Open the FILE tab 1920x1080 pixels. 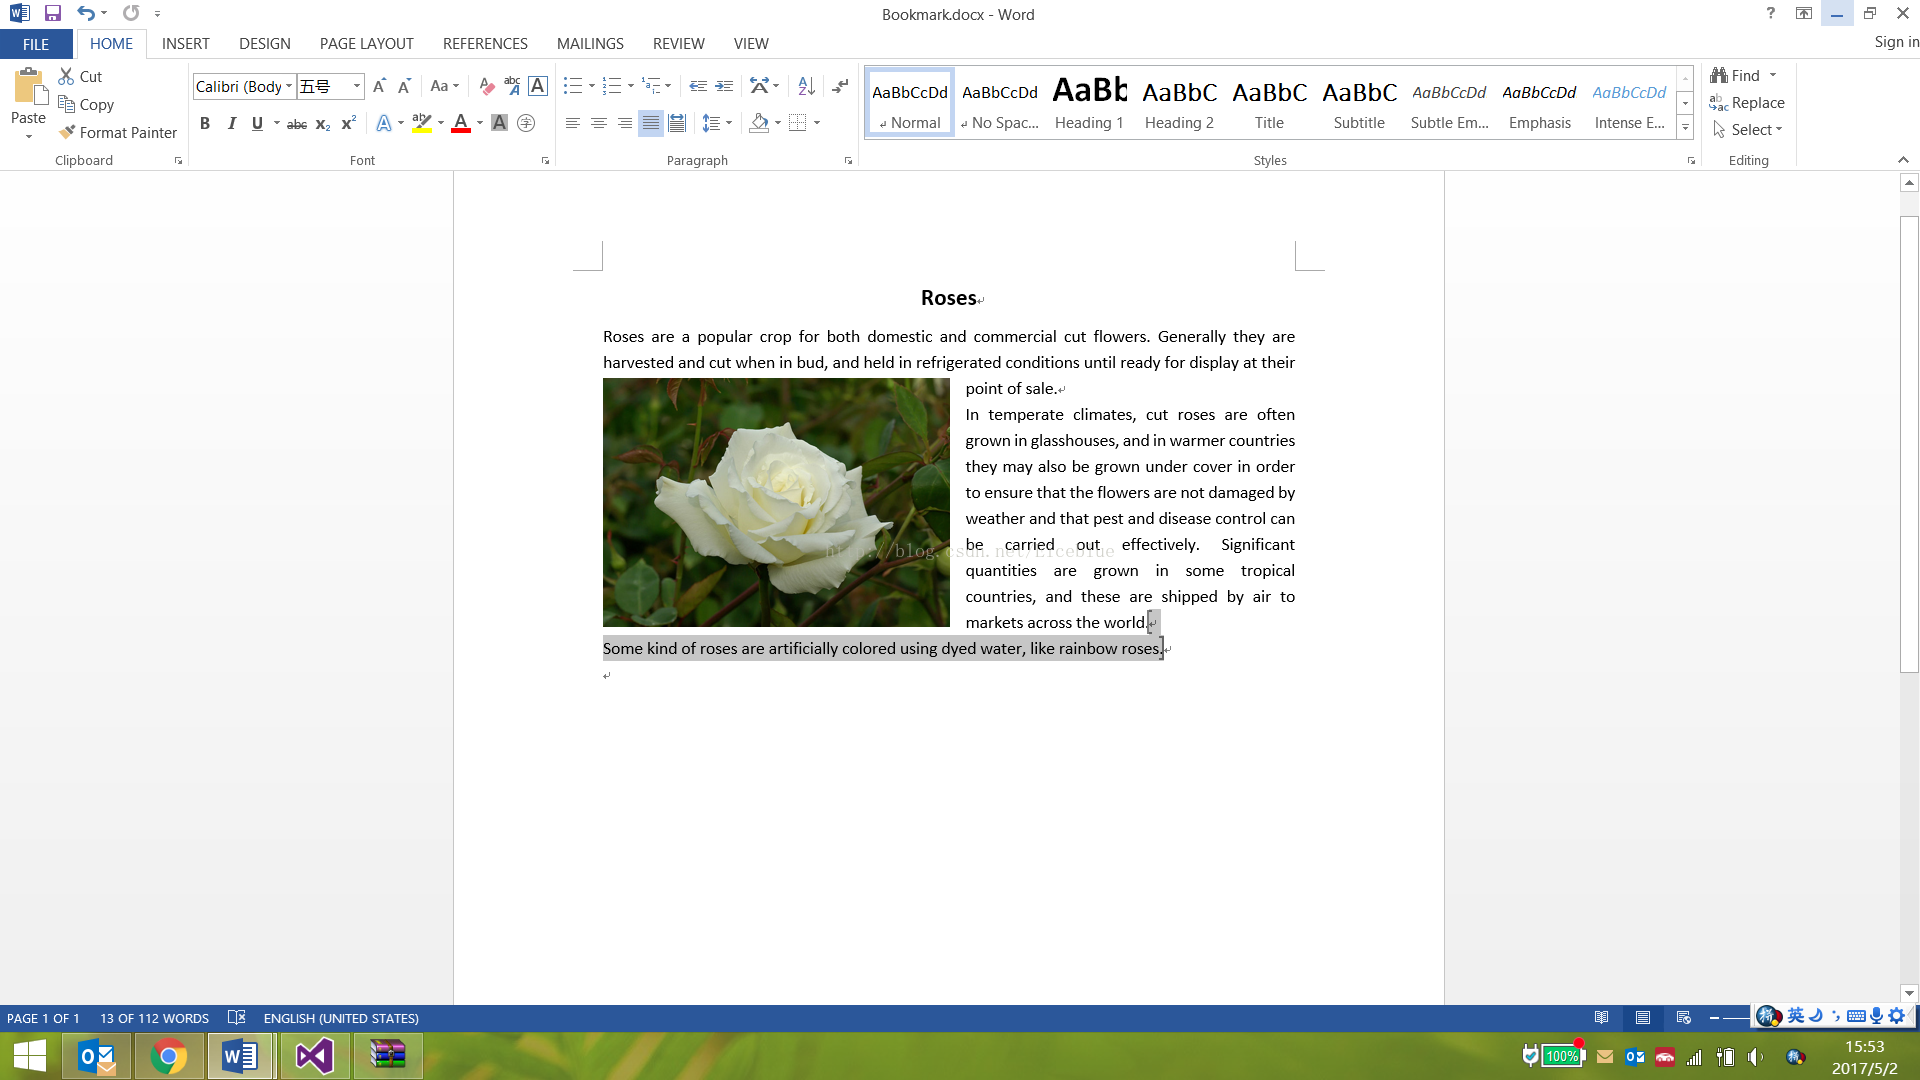point(36,44)
